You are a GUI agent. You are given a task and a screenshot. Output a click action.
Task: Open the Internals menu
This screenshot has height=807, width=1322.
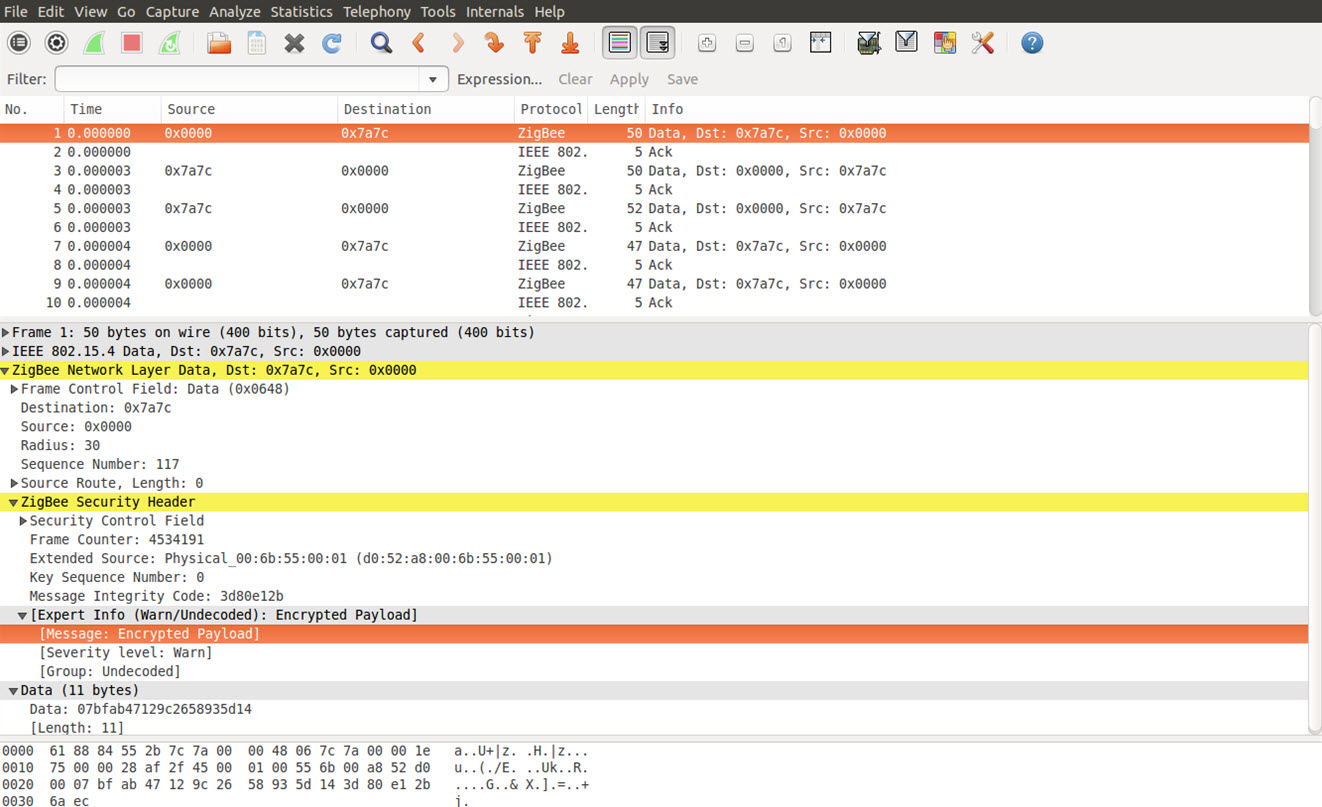click(495, 12)
